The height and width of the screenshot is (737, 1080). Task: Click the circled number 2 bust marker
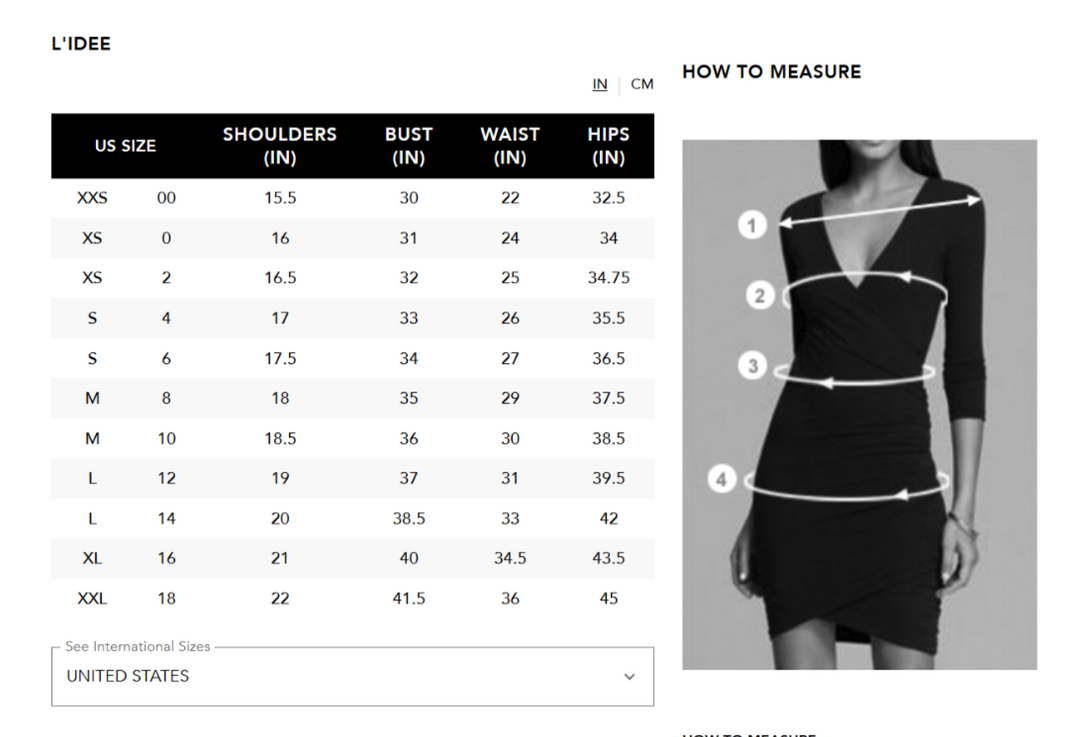pyautogui.click(x=760, y=295)
